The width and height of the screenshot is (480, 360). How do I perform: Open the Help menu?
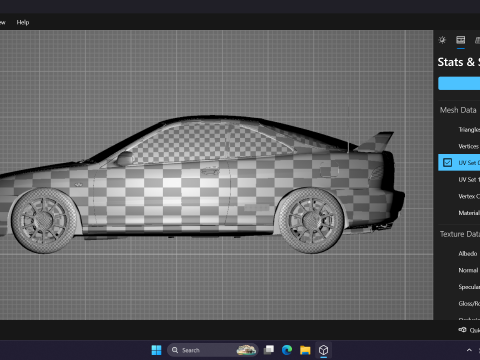click(x=23, y=22)
